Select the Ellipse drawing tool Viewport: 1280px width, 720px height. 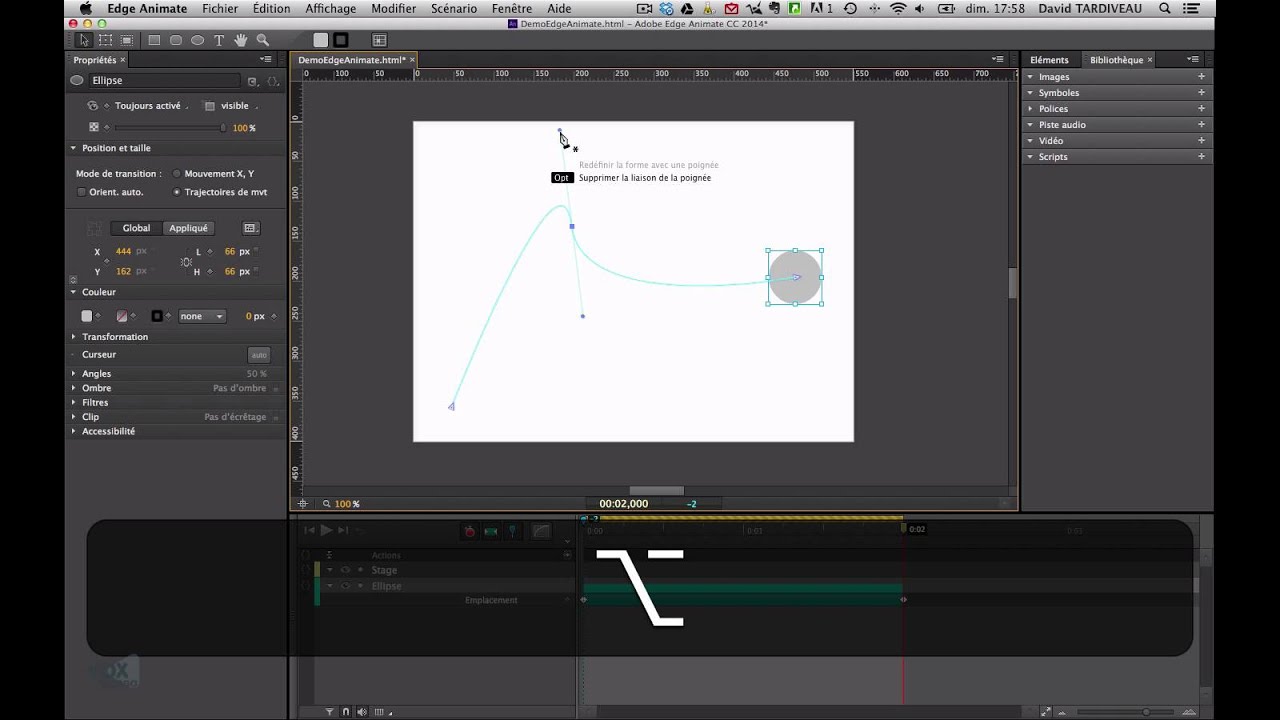click(x=197, y=40)
